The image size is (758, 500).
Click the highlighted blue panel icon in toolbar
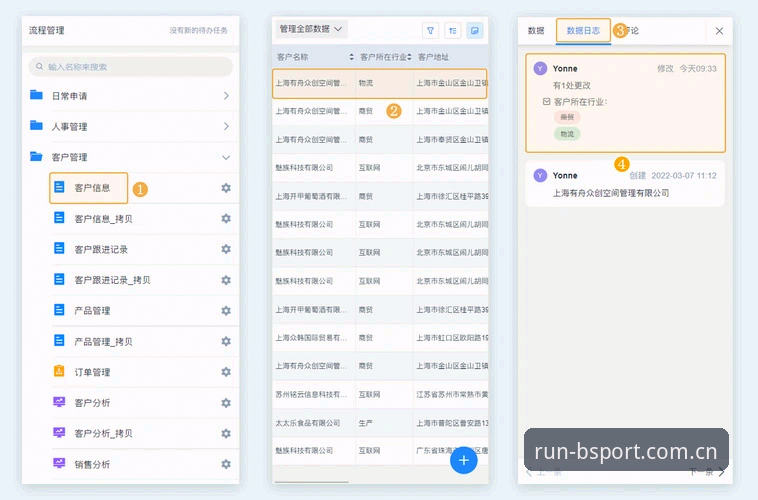(475, 30)
